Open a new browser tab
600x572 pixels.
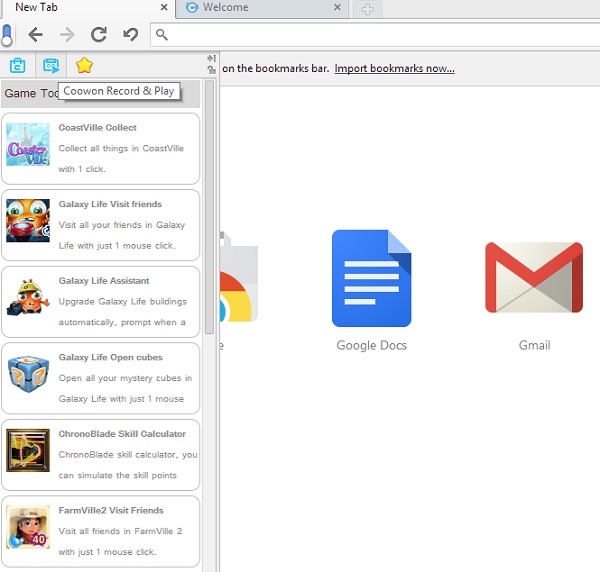click(x=367, y=9)
